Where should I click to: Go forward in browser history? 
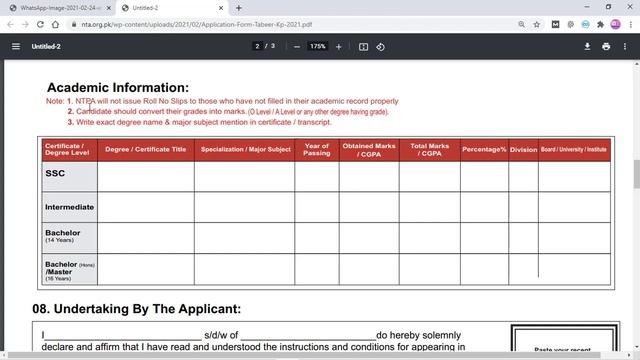(x=25, y=24)
